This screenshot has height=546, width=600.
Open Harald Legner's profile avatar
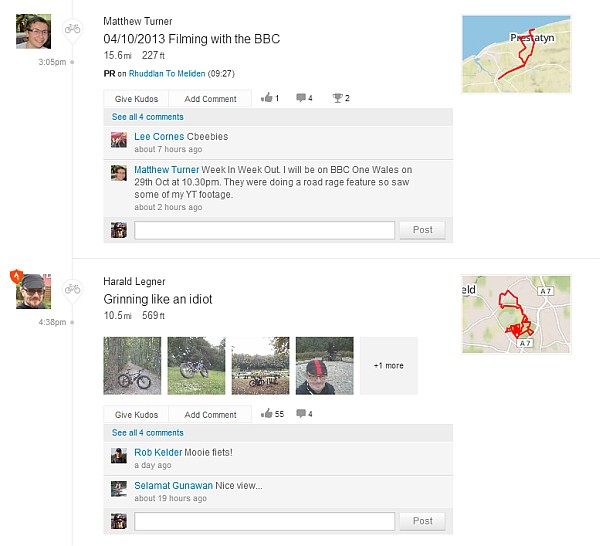tap(33, 290)
